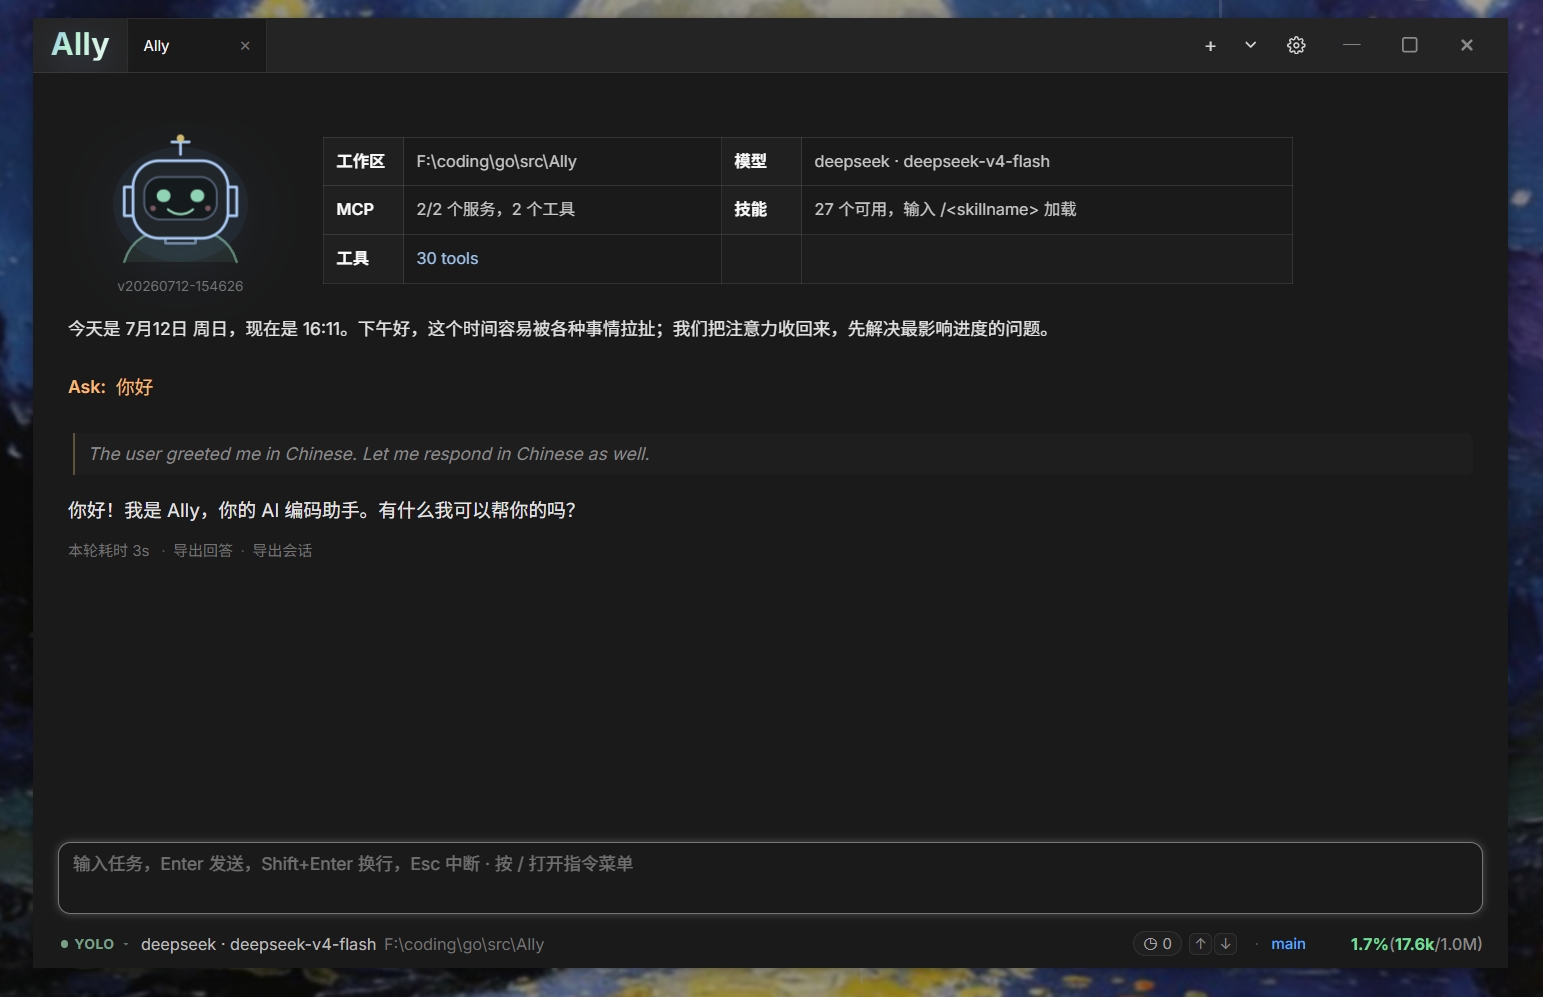The image size is (1543, 997).
Task: Click the robot avatar image
Action: [180, 200]
